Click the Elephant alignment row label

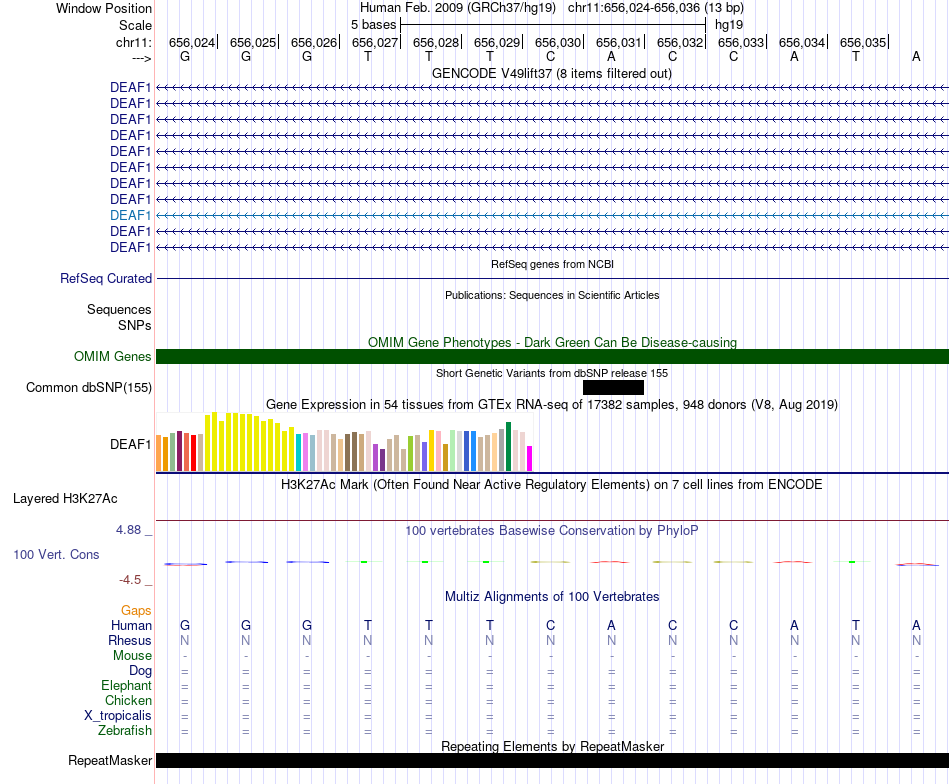click(x=126, y=685)
